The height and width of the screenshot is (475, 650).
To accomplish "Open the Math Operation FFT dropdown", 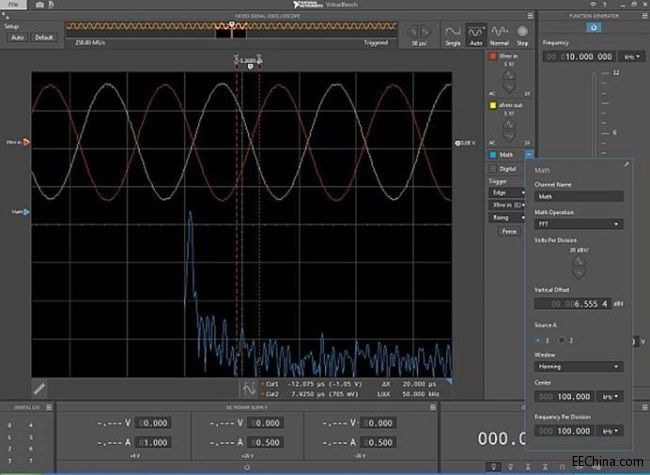I will (x=579, y=224).
